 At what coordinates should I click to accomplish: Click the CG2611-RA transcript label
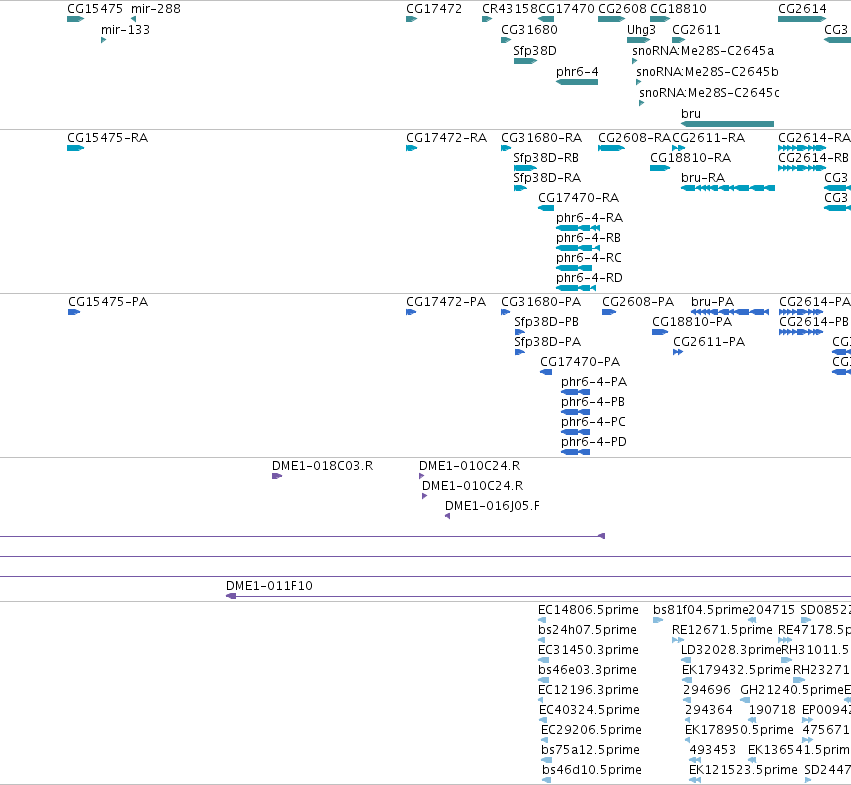(709, 138)
